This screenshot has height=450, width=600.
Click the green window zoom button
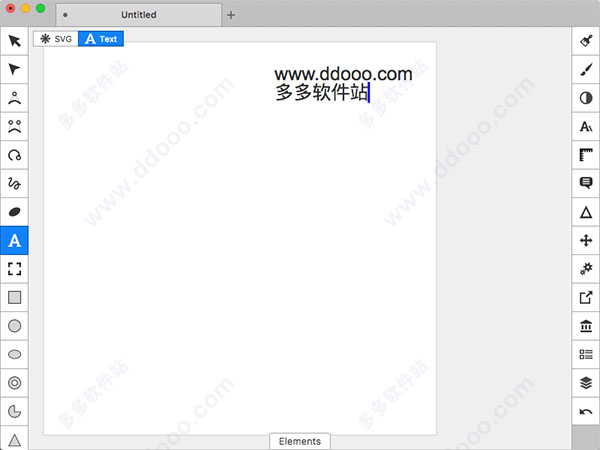pyautogui.click(x=41, y=8)
